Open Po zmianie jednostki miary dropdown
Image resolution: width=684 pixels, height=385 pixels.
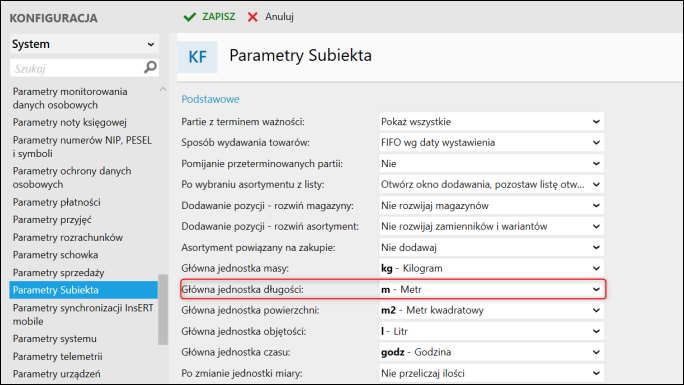[x=491, y=373]
